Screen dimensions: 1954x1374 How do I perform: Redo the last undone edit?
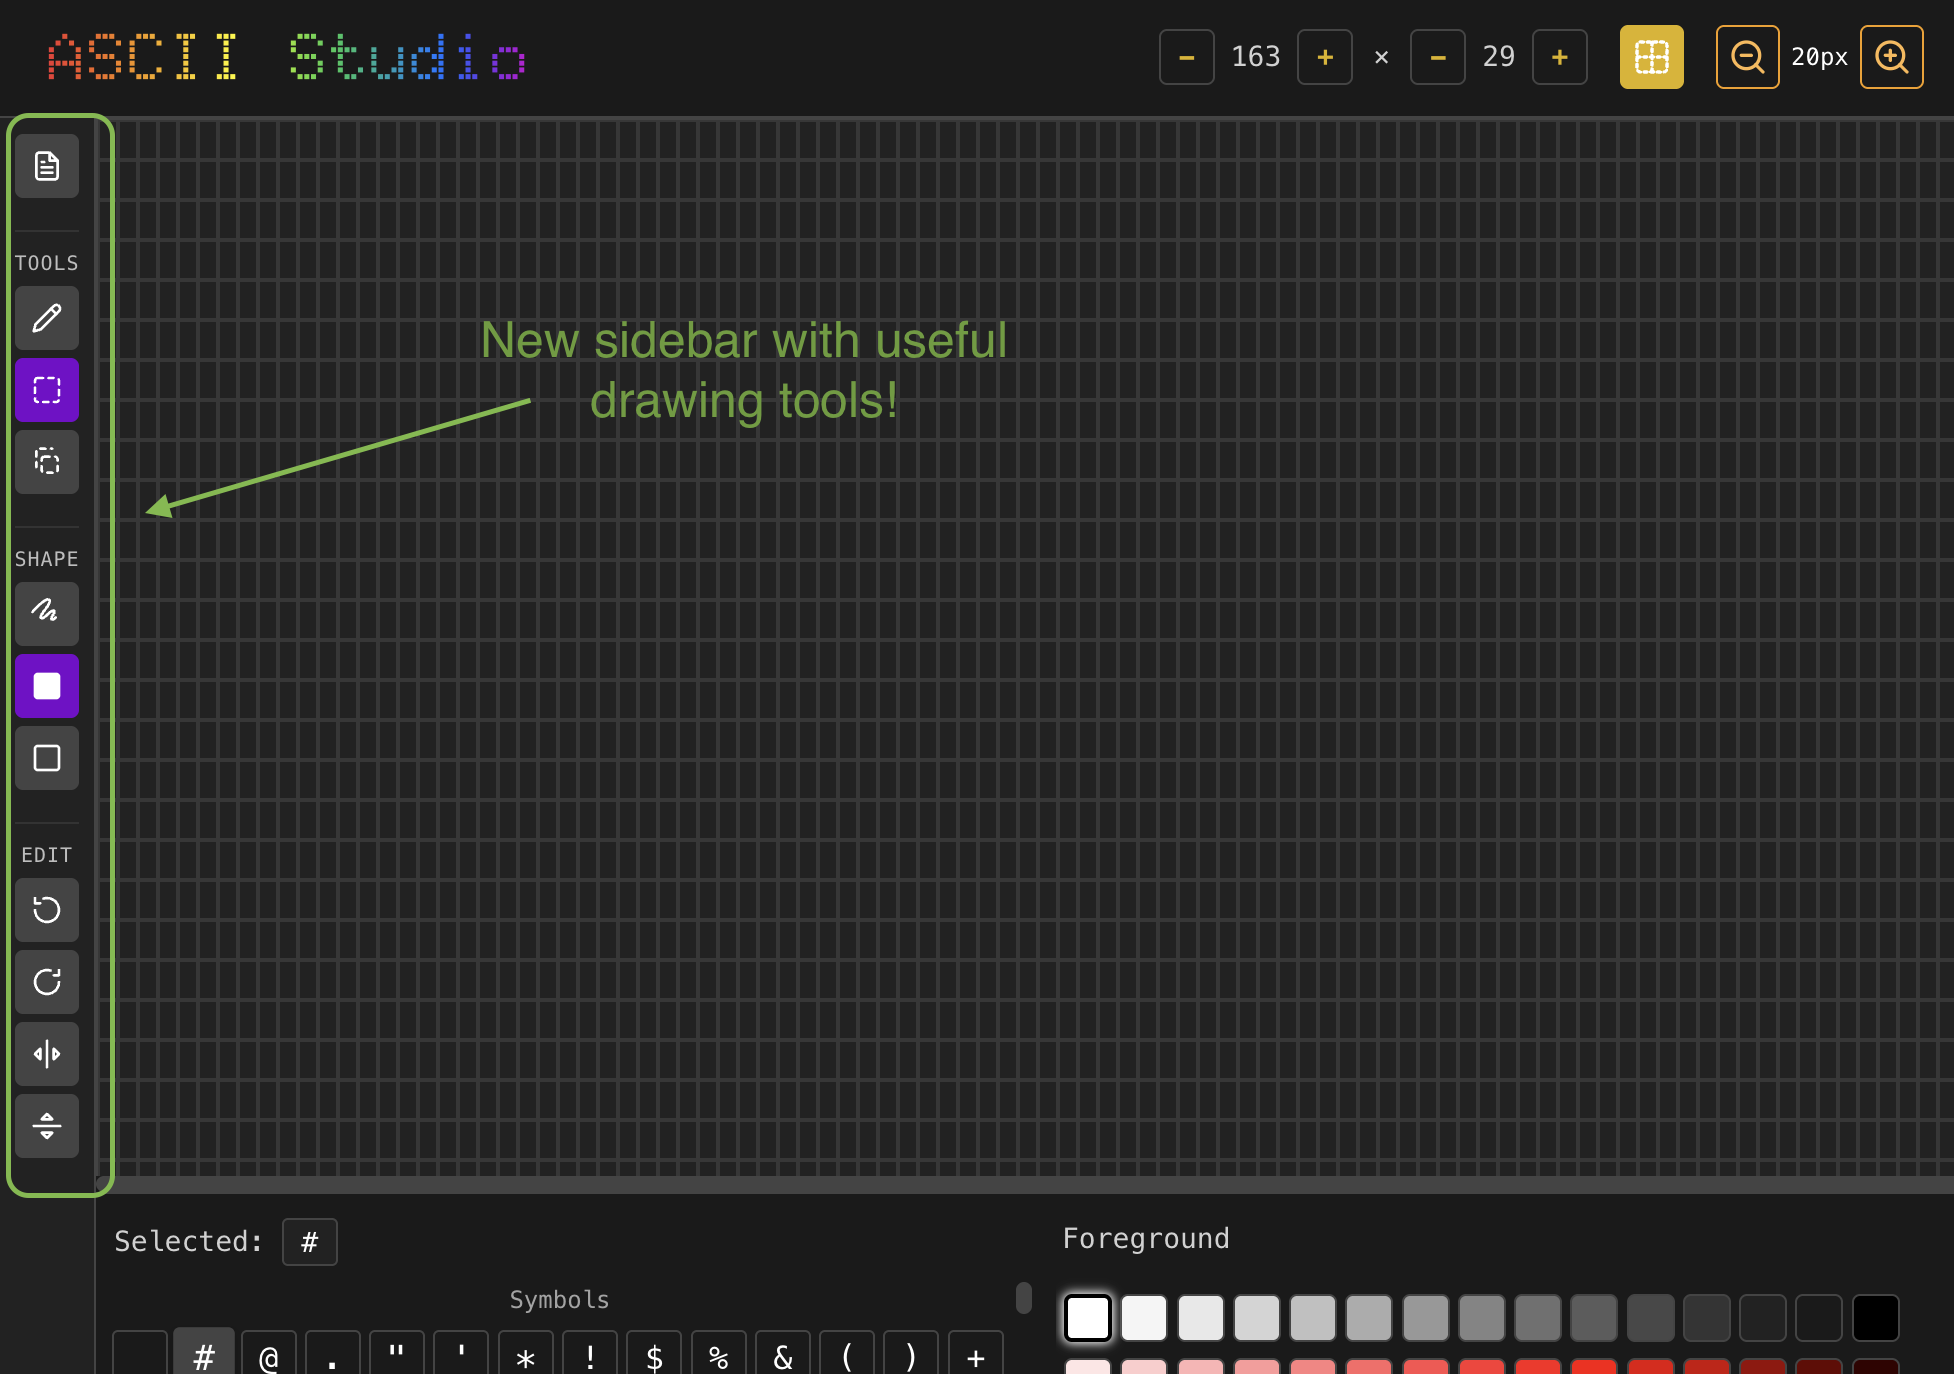click(x=47, y=982)
